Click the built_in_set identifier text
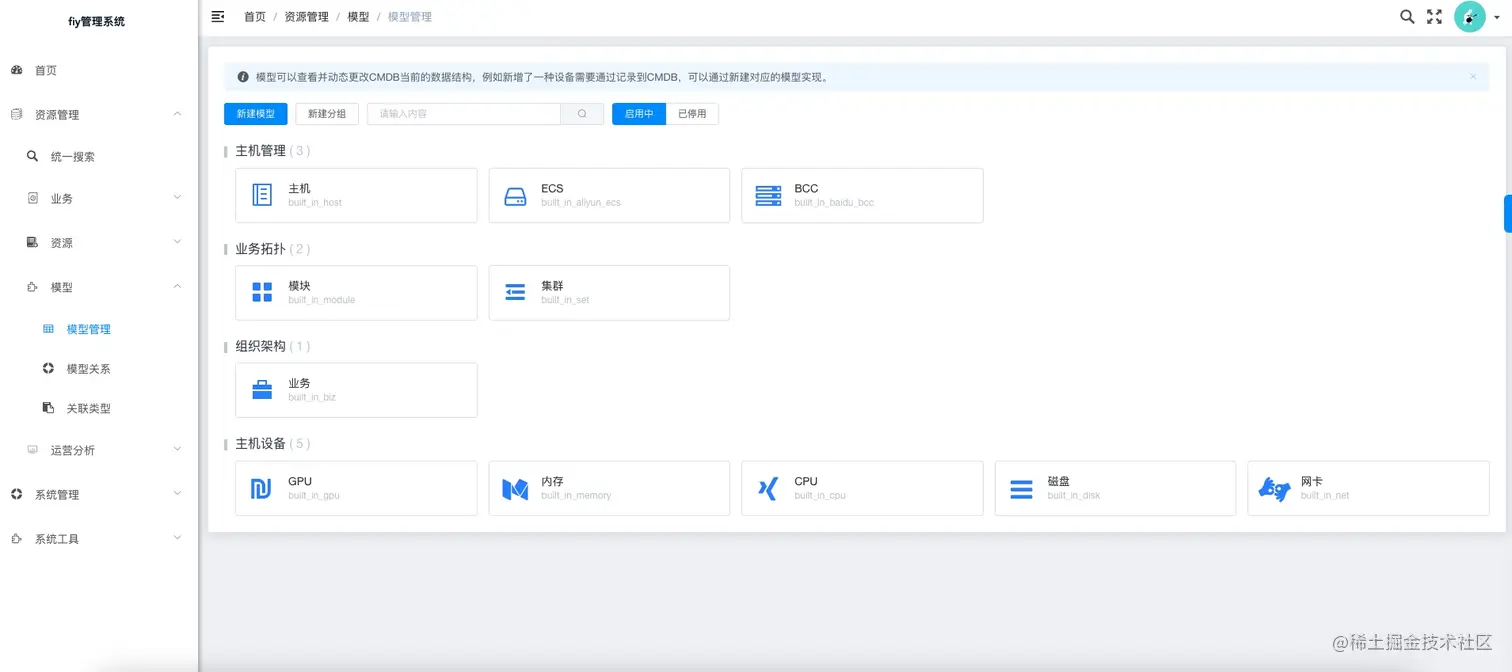Image resolution: width=1512 pixels, height=672 pixels. [565, 300]
